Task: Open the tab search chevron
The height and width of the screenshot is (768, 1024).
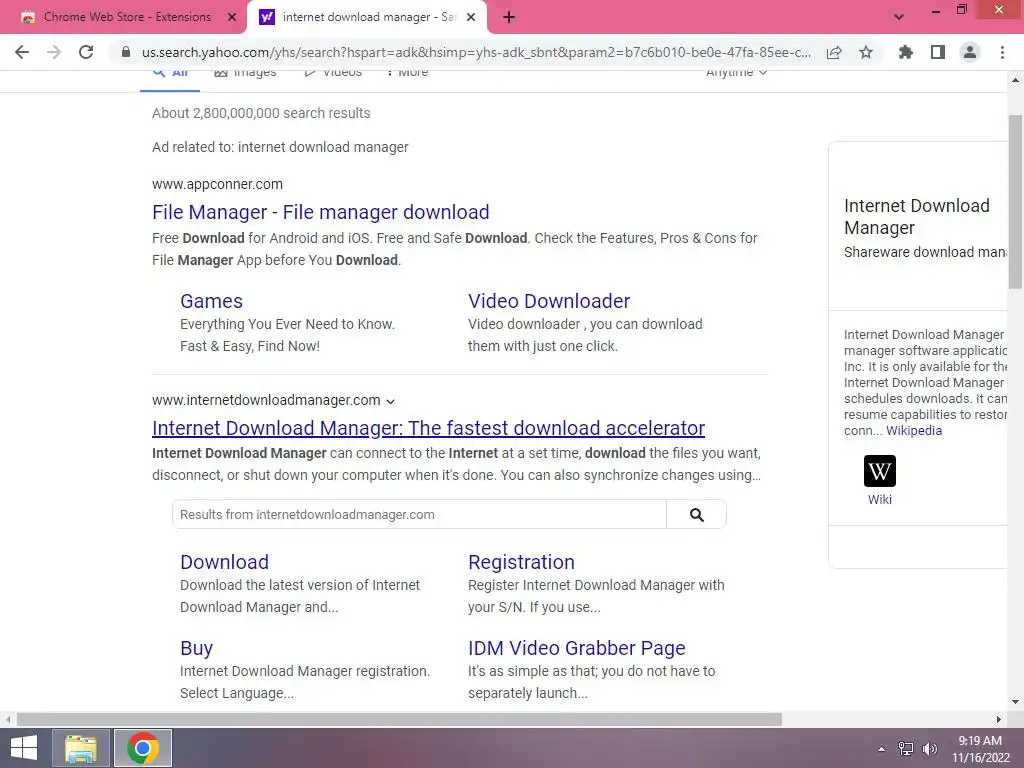Action: point(899,17)
